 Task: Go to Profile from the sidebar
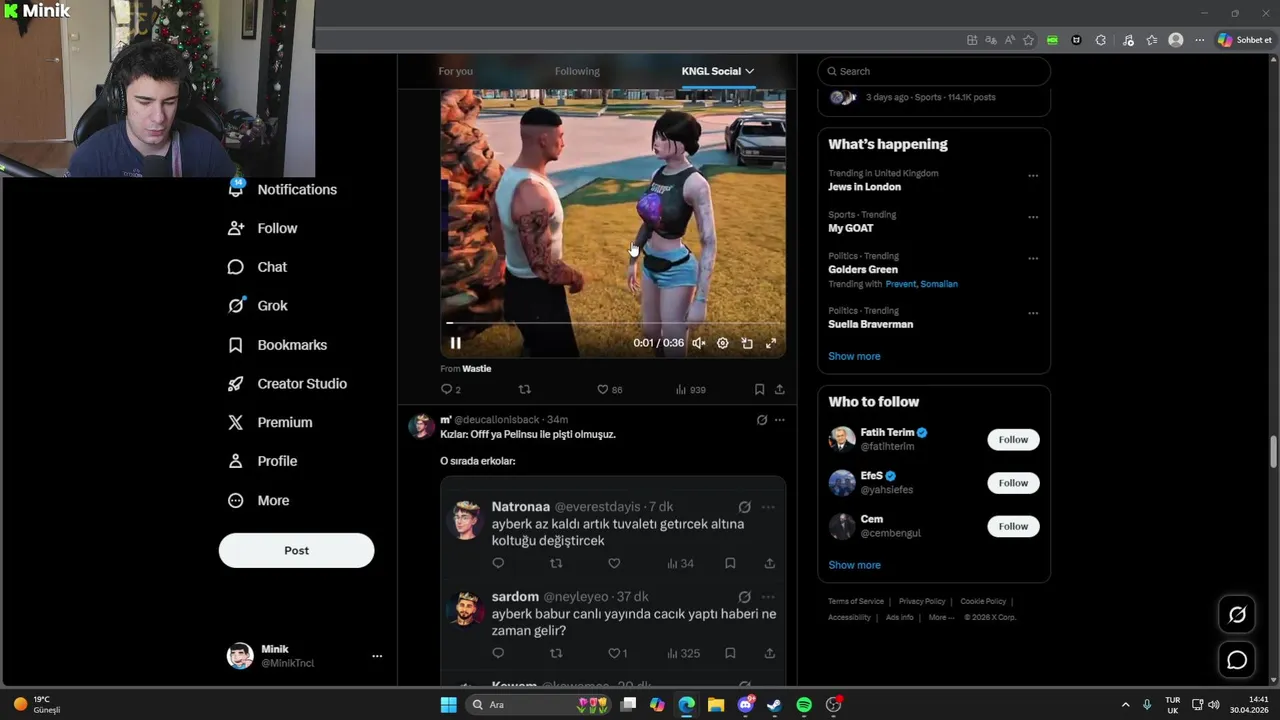(x=263, y=461)
